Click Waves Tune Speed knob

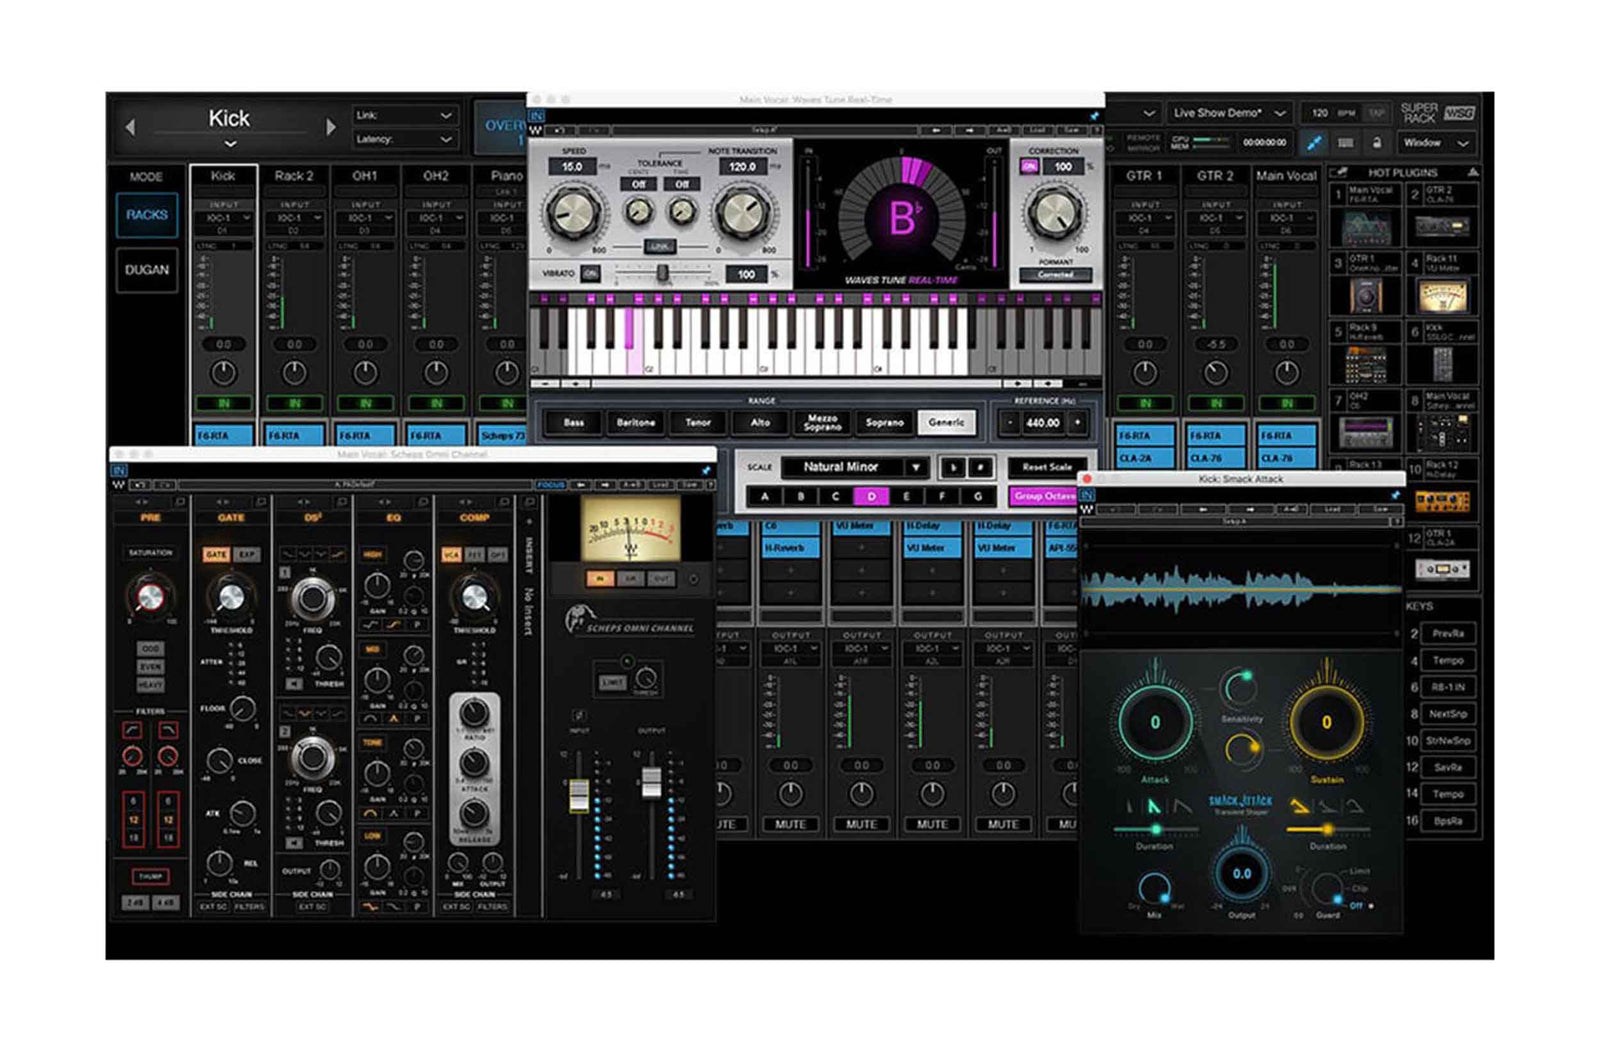pos(573,213)
